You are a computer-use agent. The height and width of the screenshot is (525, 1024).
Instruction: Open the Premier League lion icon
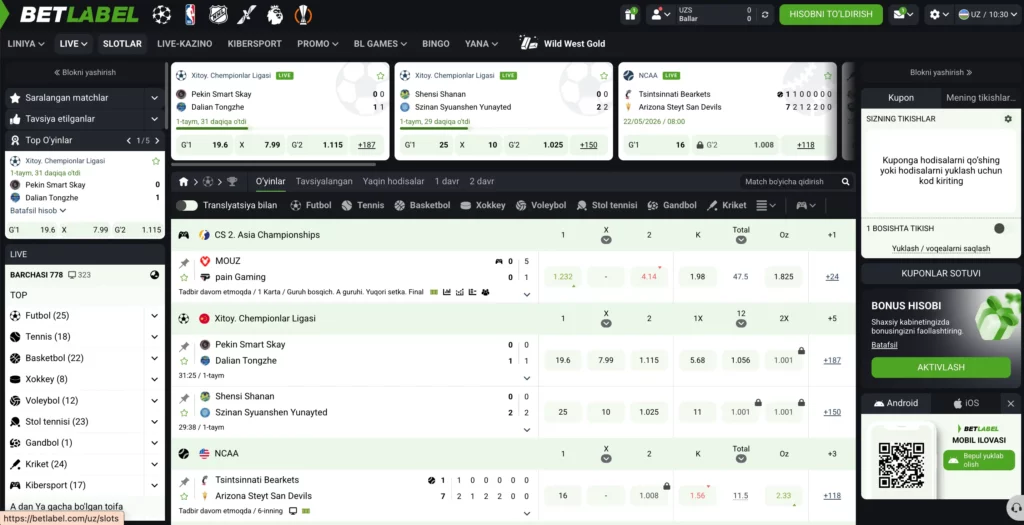275,14
